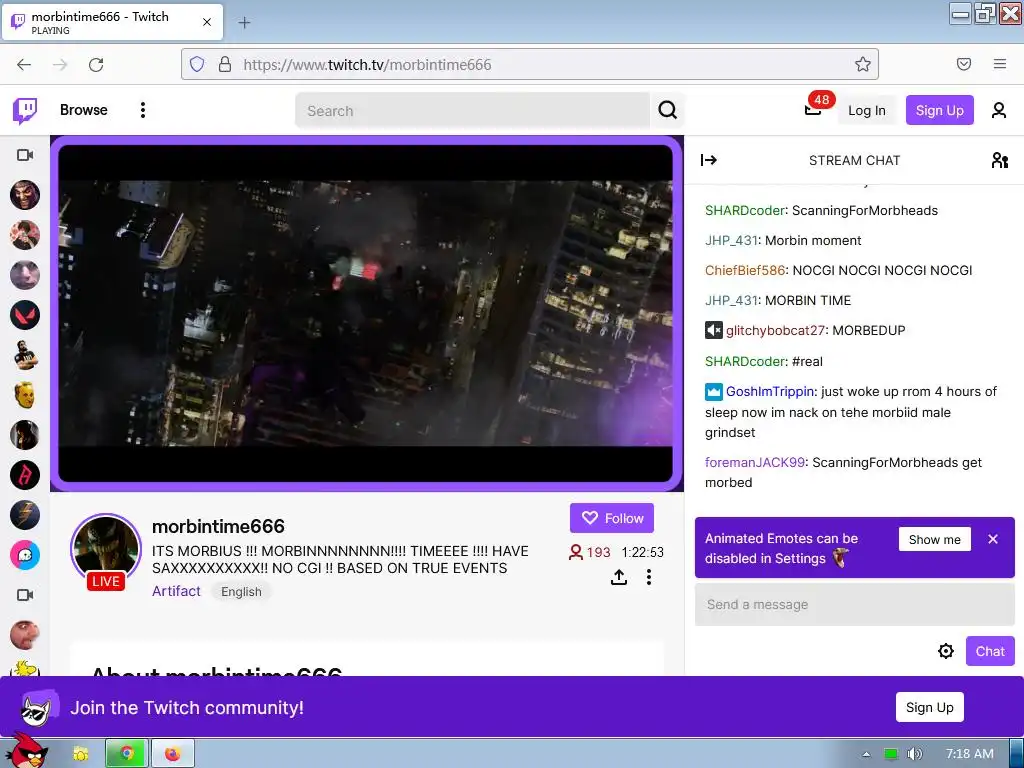The height and width of the screenshot is (768, 1024).
Task: Click ChiefBief586 username in chat
Action: pyautogui.click(x=744, y=270)
